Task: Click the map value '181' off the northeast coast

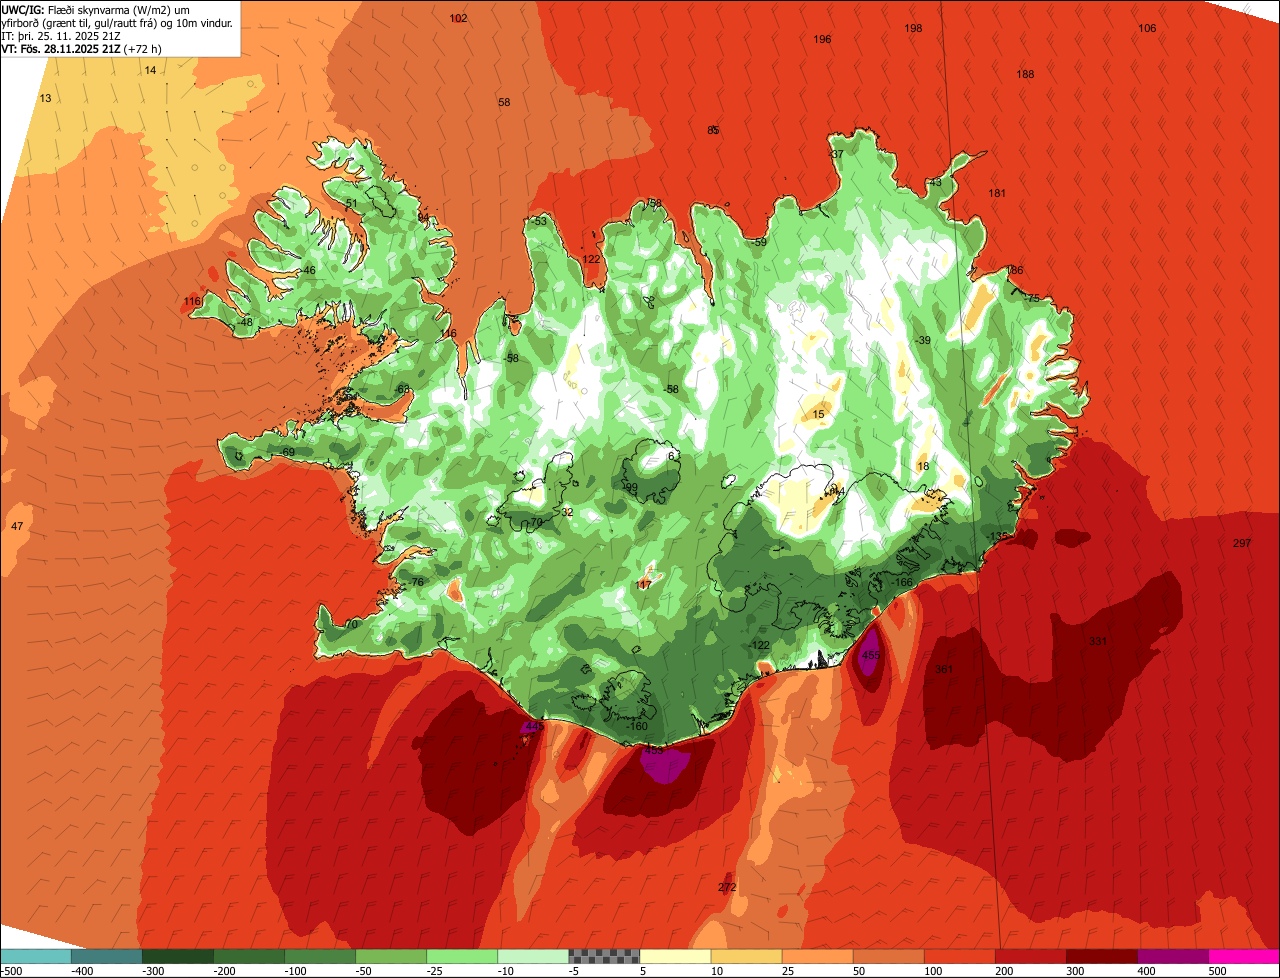Action: click(x=997, y=193)
